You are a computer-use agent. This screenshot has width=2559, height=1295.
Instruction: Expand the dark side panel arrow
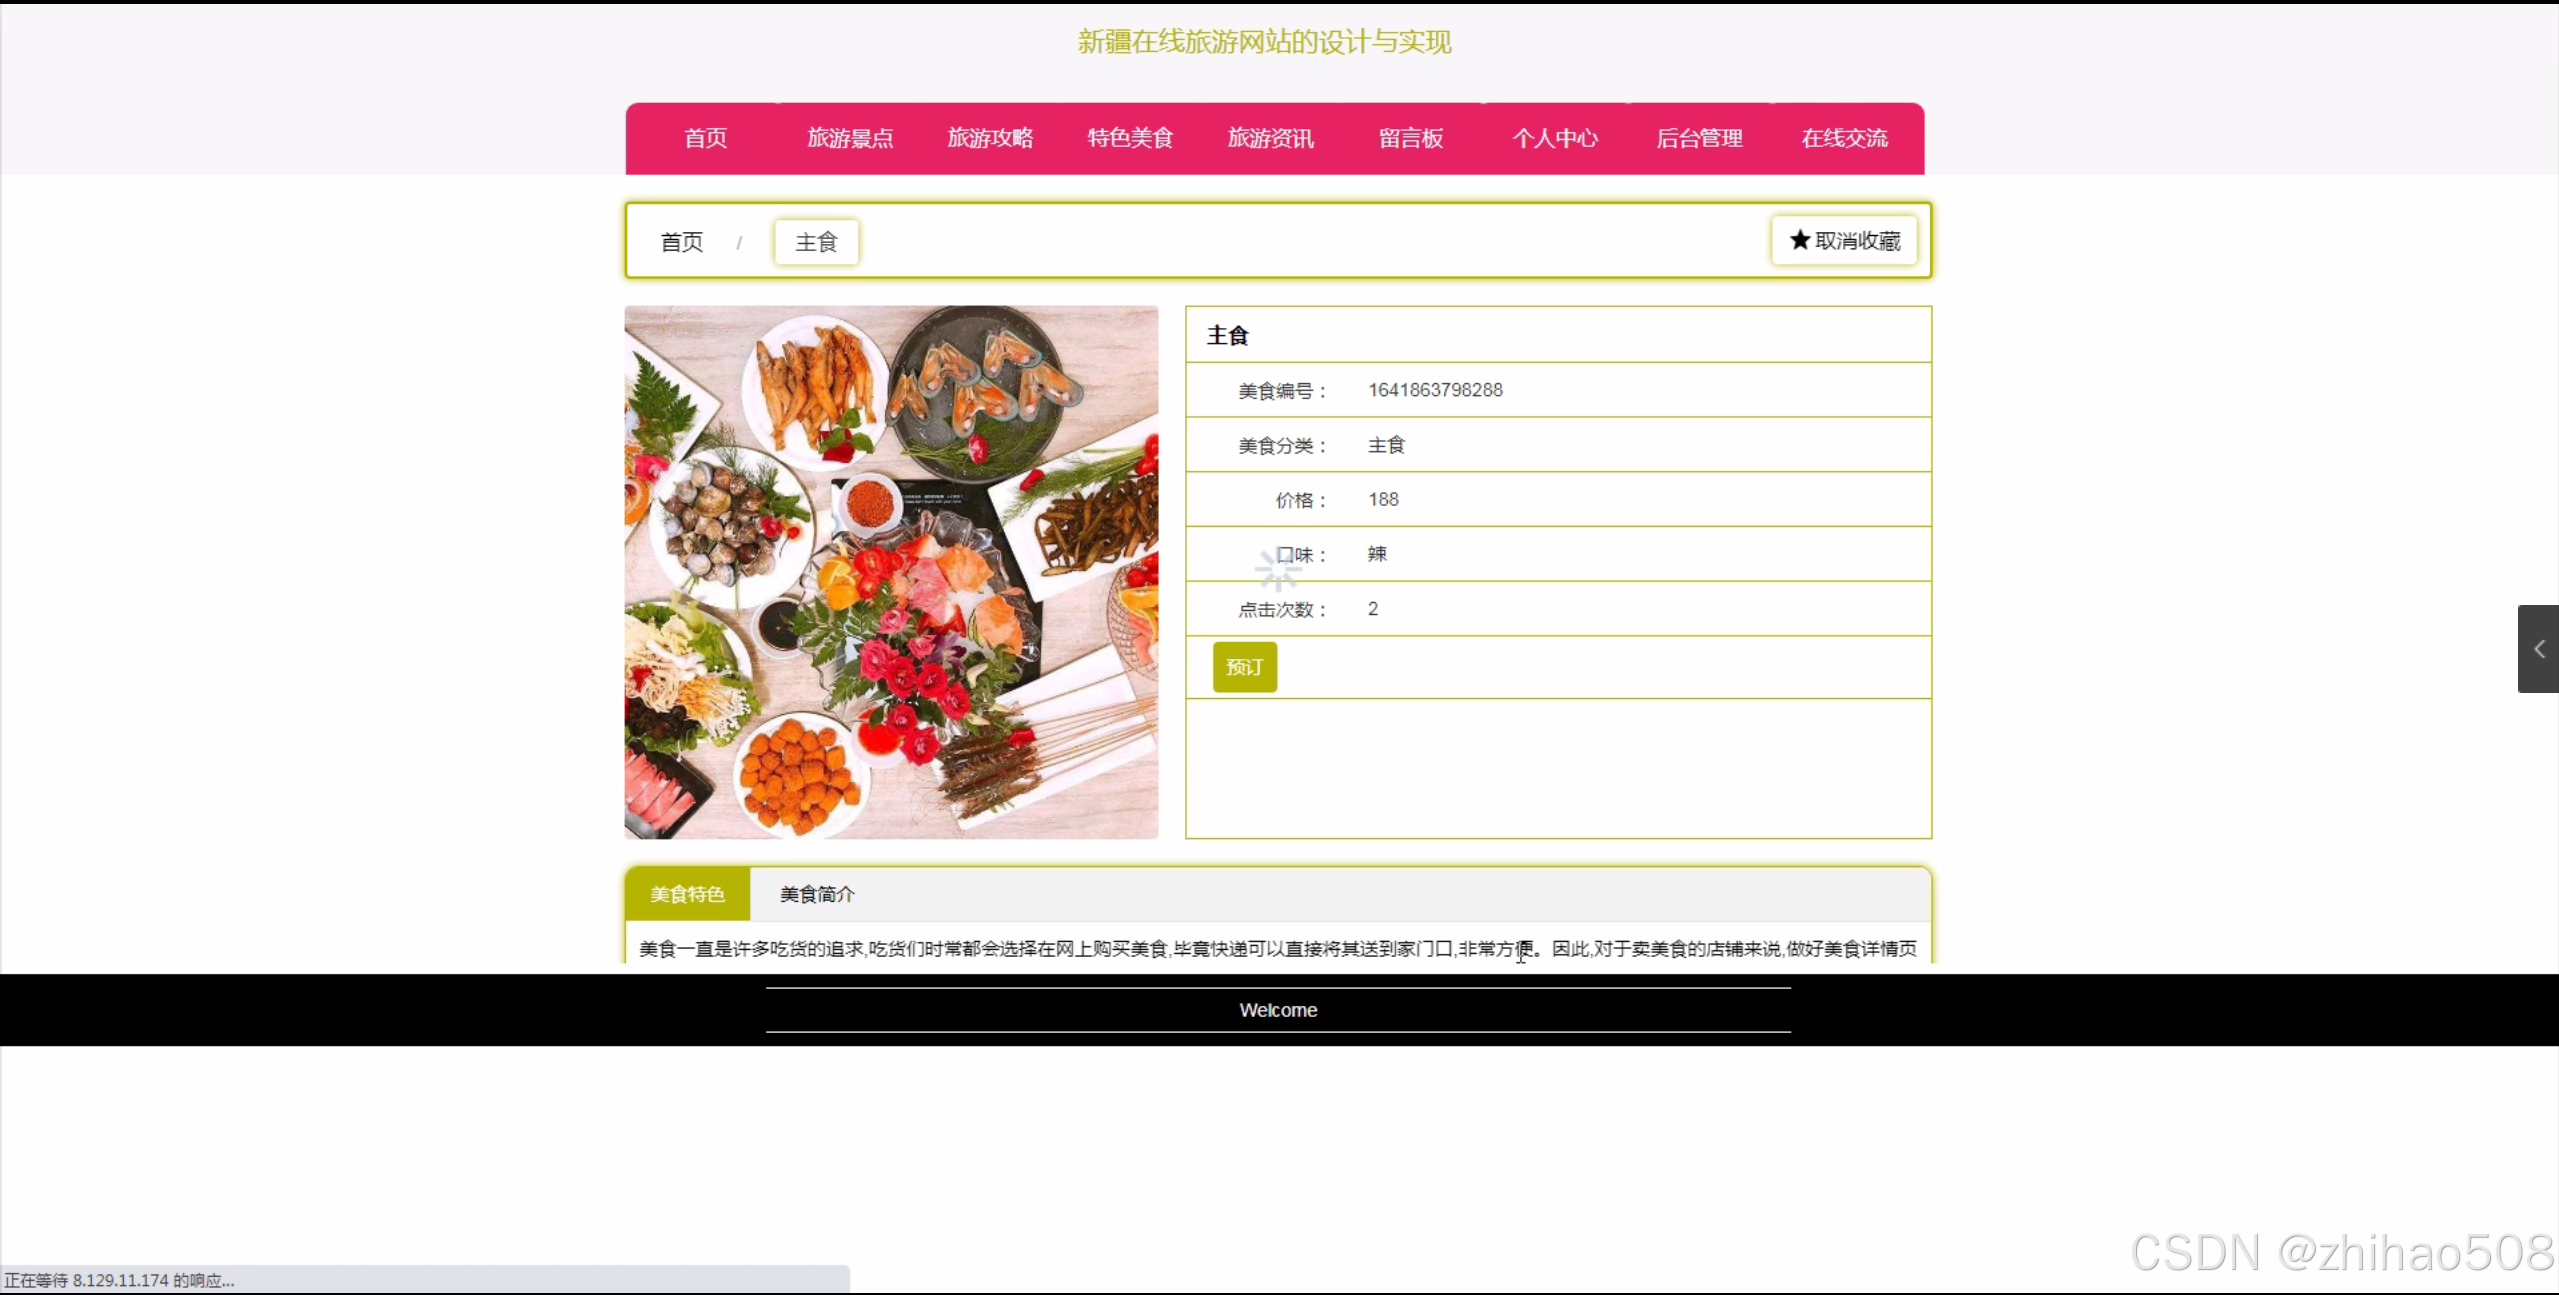click(2538, 649)
